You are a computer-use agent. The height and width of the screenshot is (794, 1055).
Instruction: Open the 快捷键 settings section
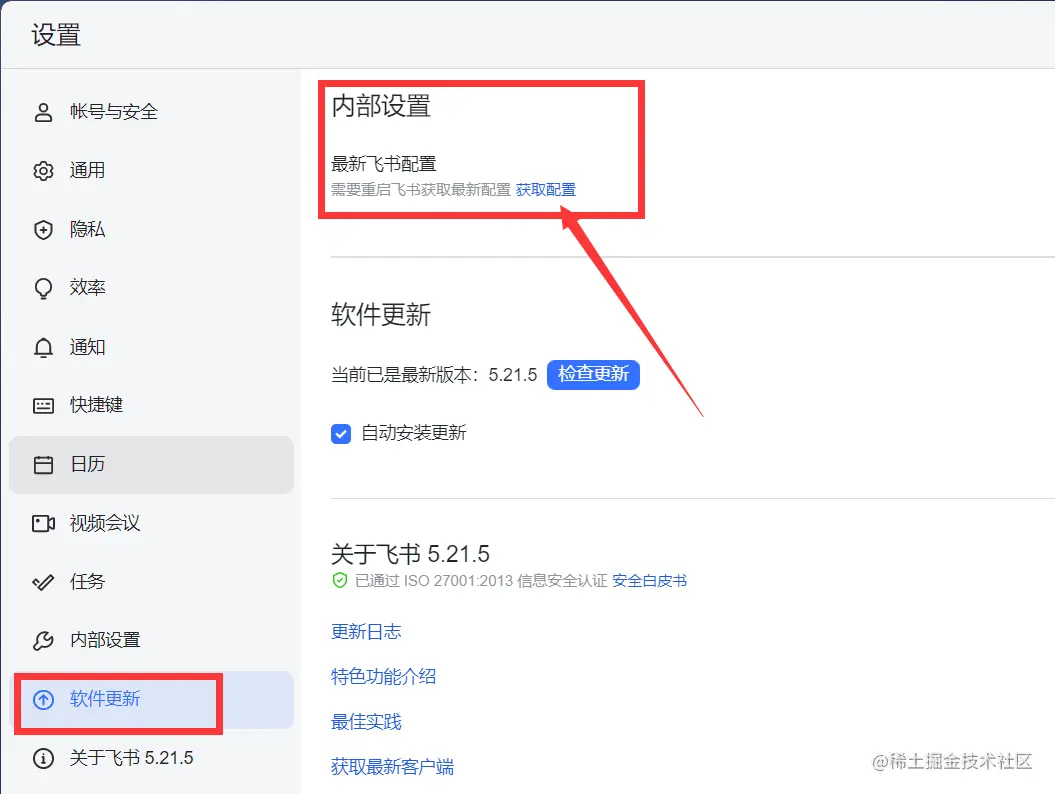pos(151,406)
